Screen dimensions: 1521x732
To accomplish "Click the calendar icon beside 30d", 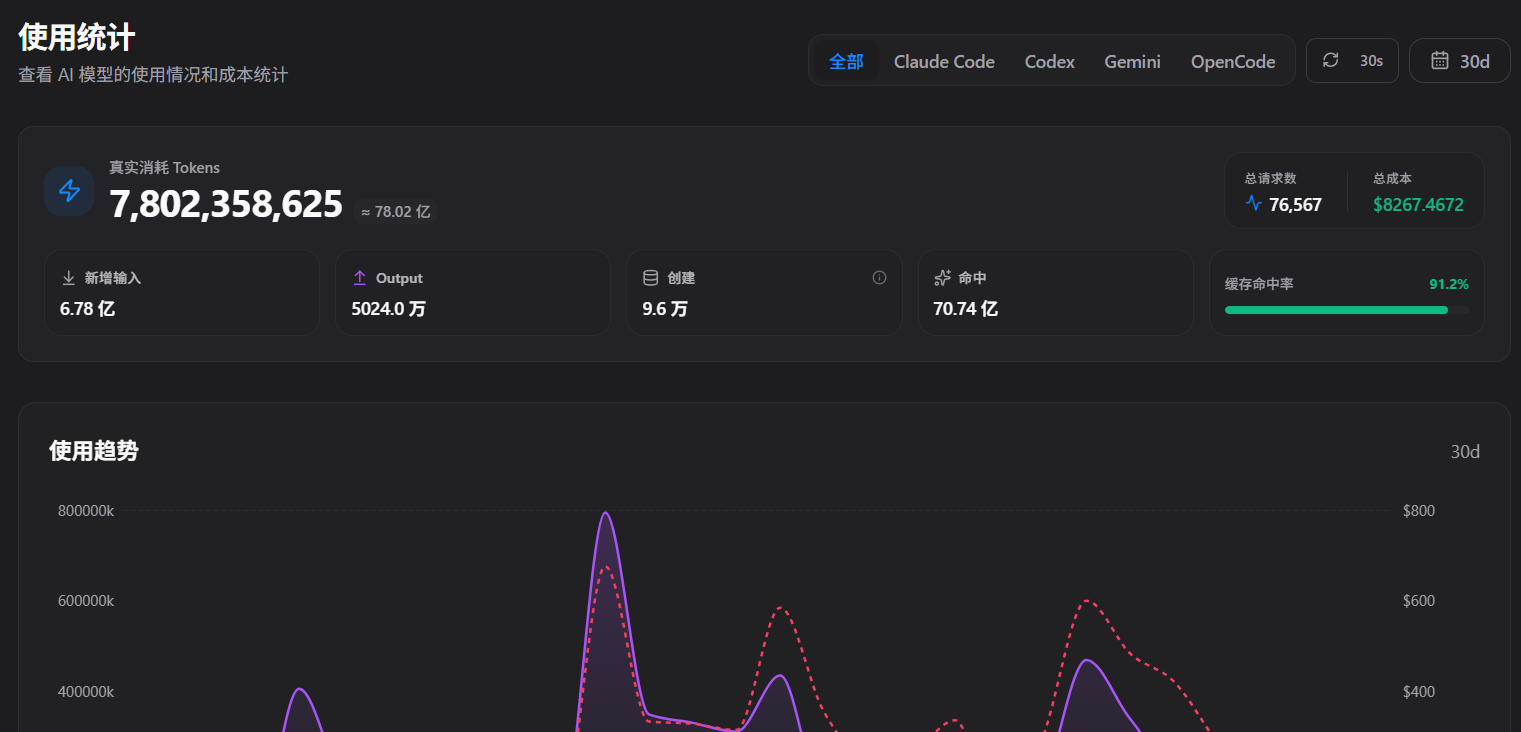I will [1440, 61].
